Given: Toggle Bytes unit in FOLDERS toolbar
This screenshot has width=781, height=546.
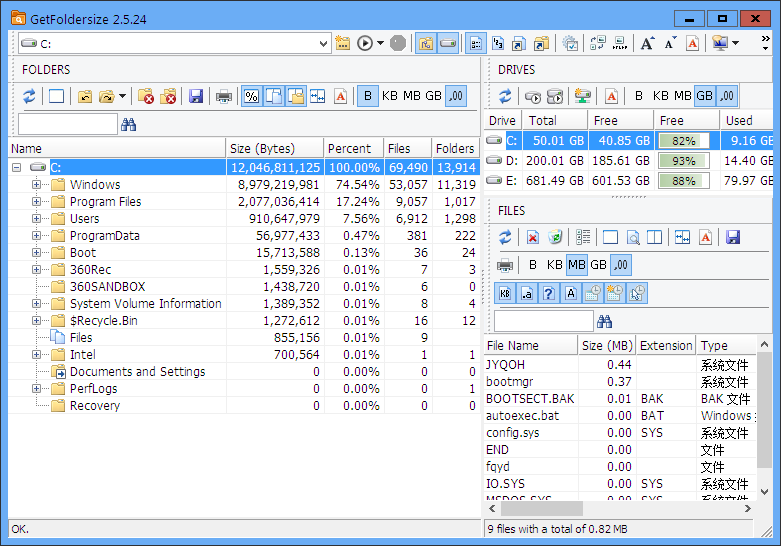Looking at the screenshot, I should [368, 96].
